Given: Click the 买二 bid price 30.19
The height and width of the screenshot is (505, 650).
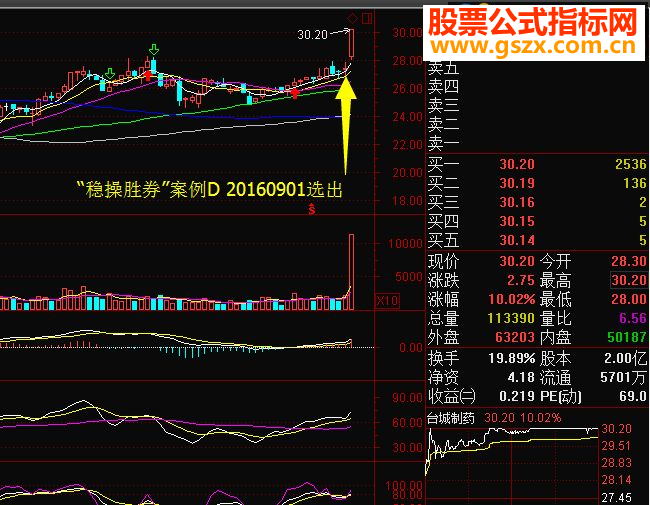Looking at the screenshot, I should tap(517, 183).
